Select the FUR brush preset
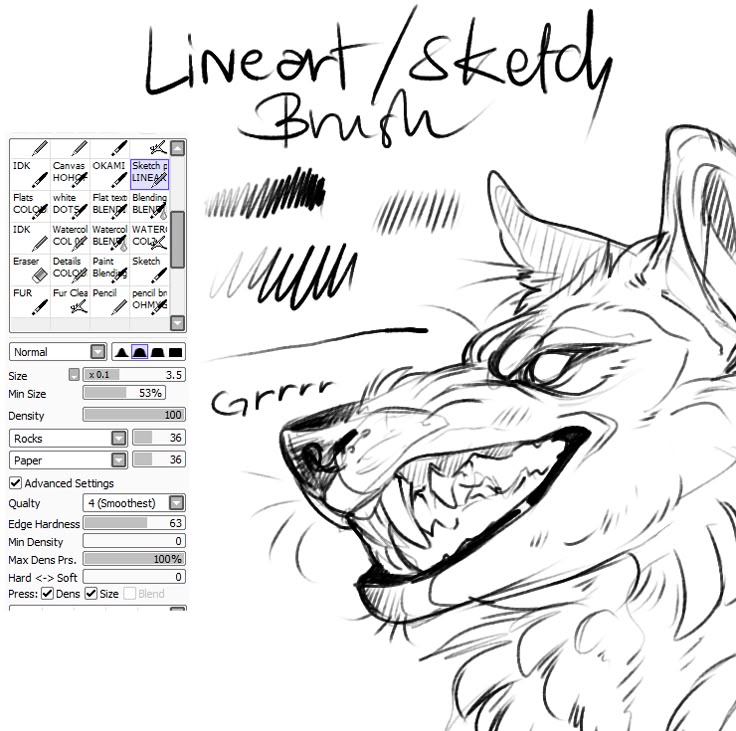This screenshot has width=736, height=731. click(x=30, y=301)
